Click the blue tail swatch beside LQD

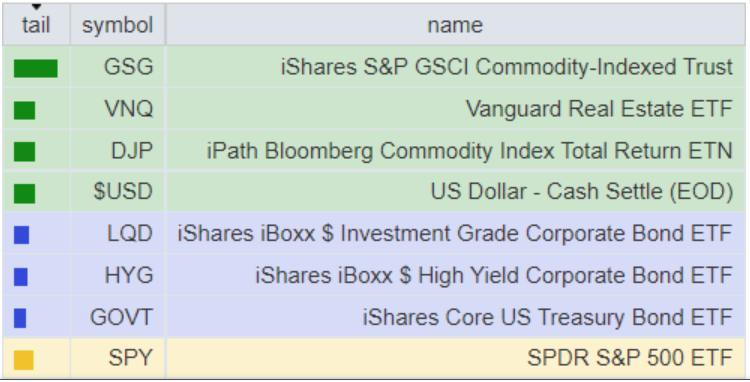(x=22, y=235)
